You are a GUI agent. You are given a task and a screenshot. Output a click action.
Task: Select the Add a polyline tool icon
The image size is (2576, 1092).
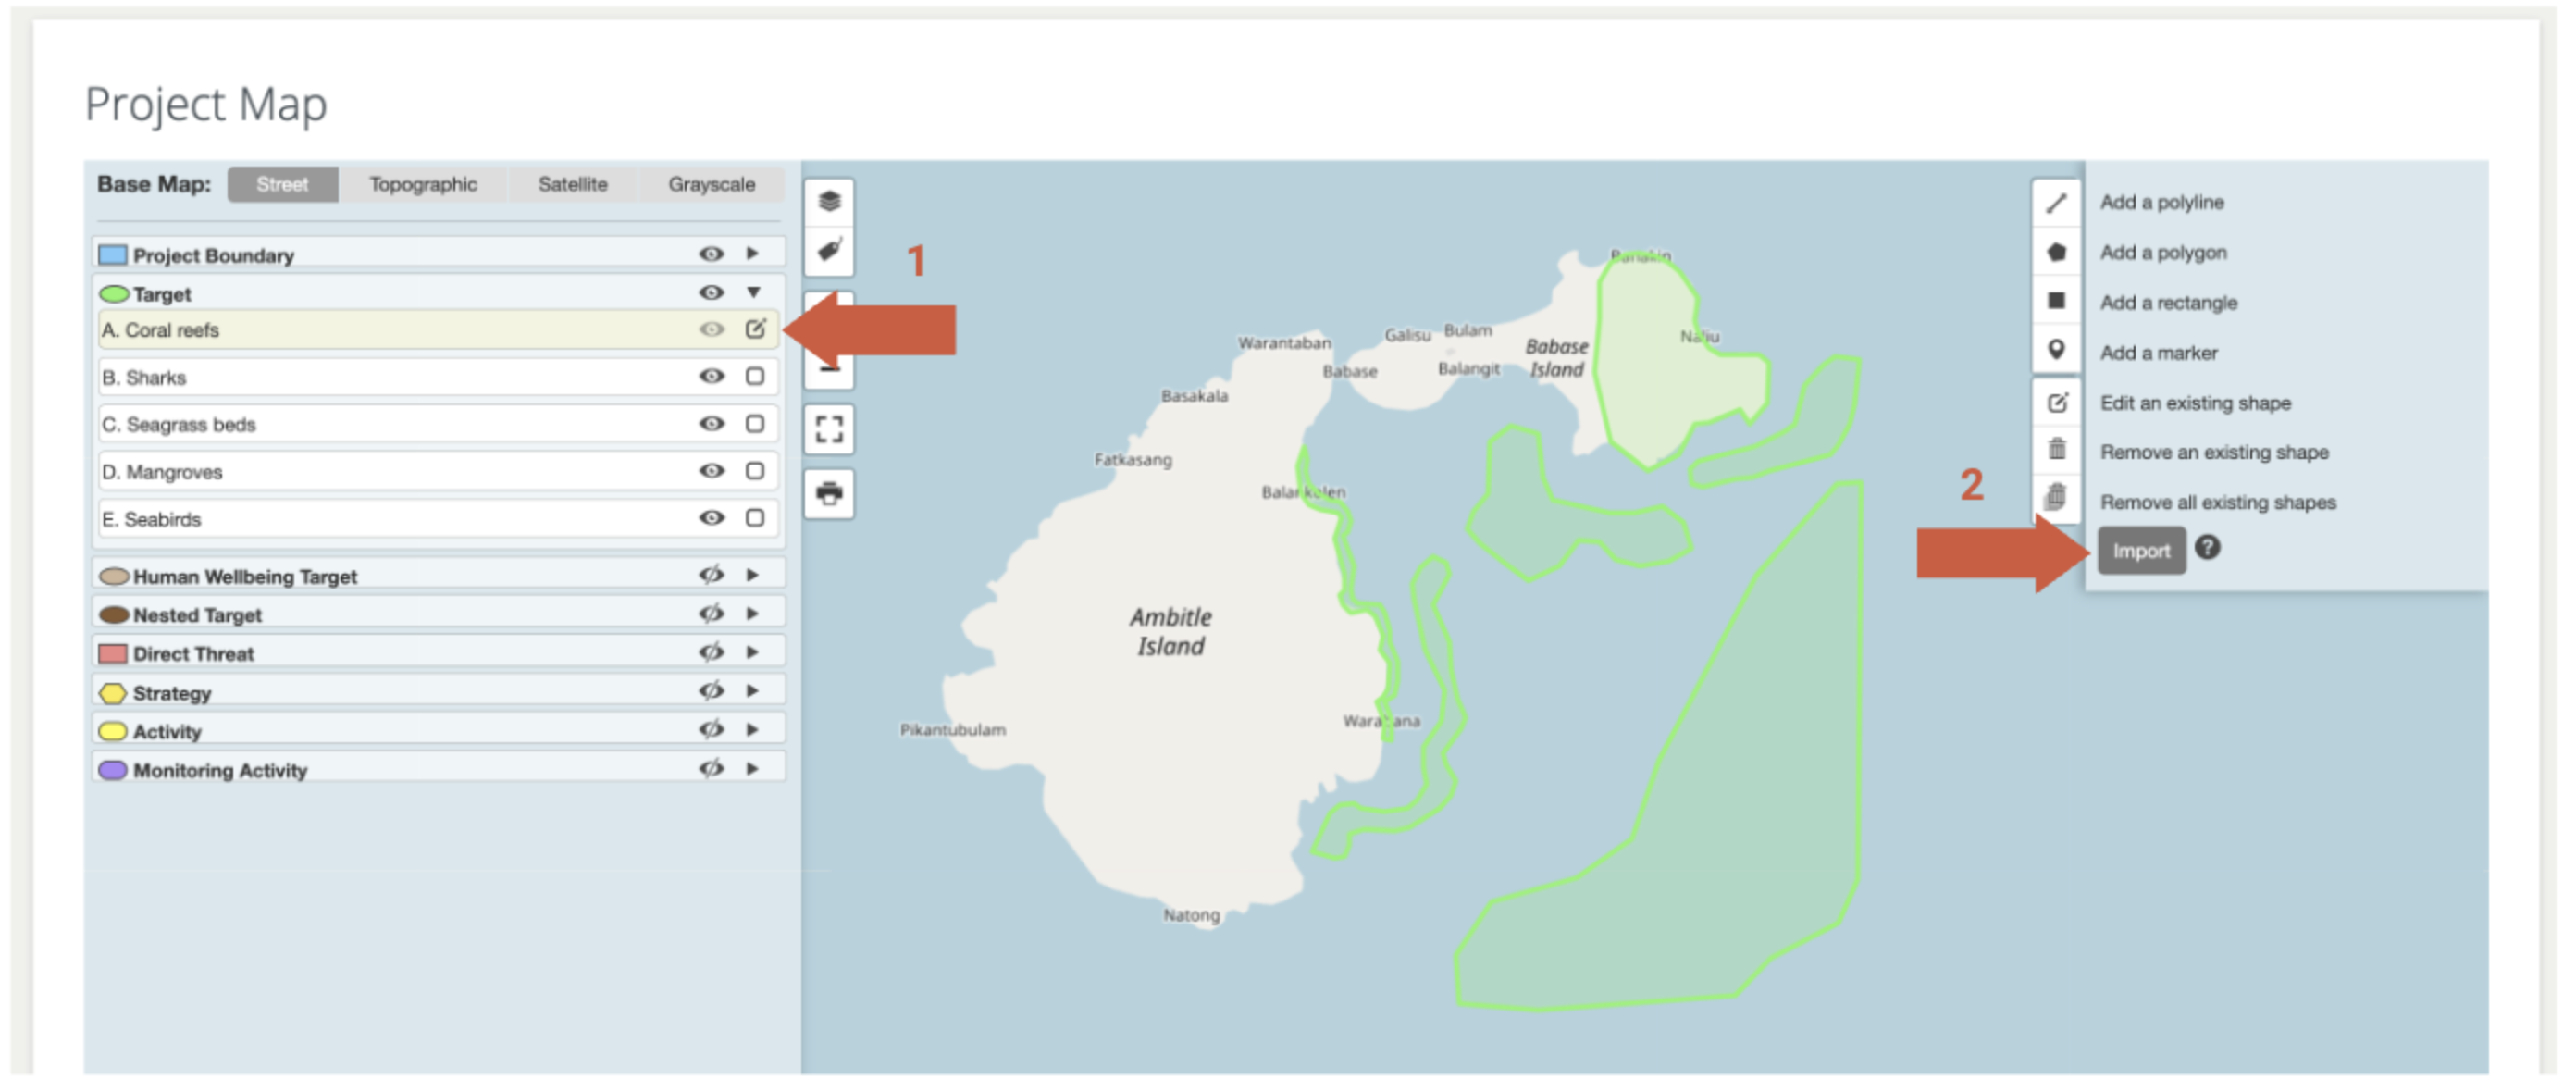[2056, 203]
